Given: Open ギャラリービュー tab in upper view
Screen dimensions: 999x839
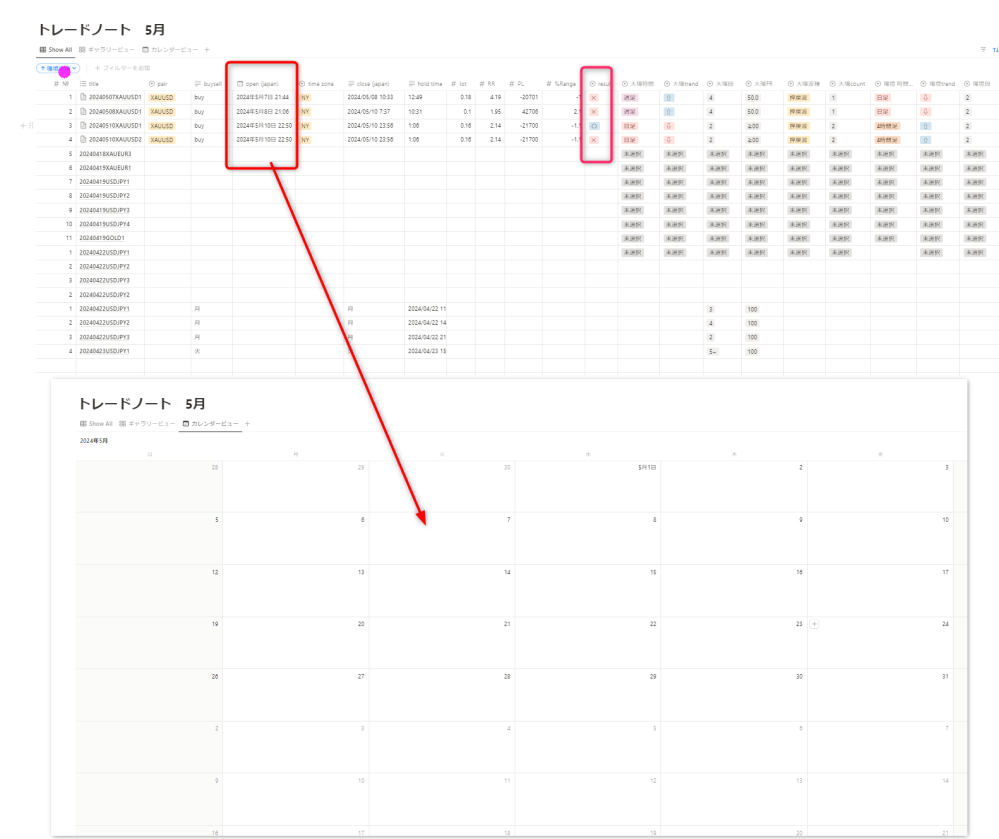Looking at the screenshot, I should [106, 49].
